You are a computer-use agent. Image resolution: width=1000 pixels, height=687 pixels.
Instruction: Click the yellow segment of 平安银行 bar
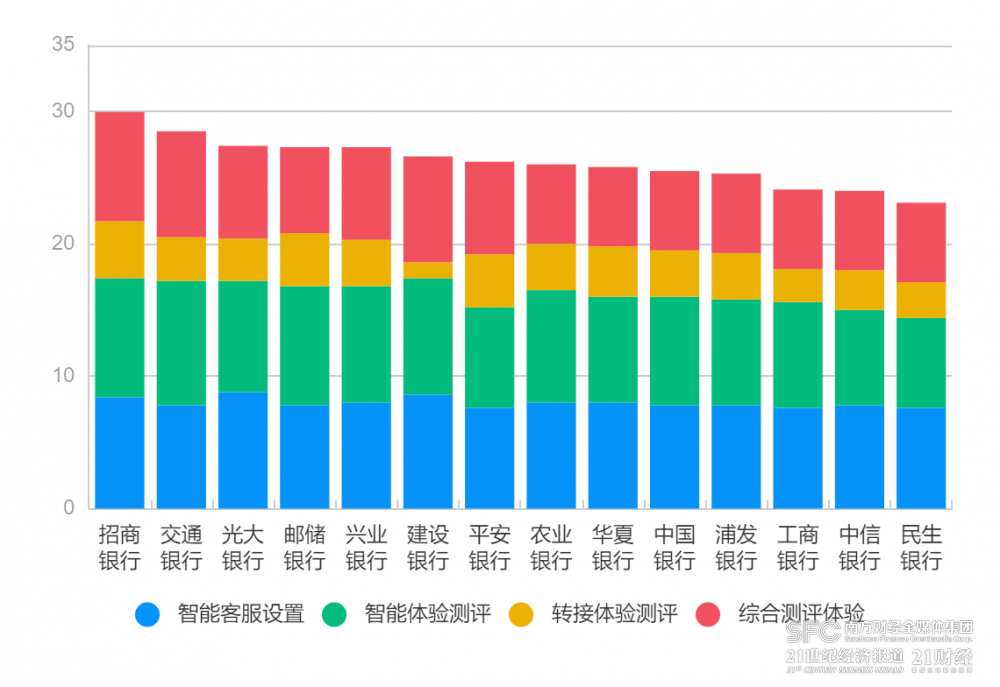click(490, 281)
